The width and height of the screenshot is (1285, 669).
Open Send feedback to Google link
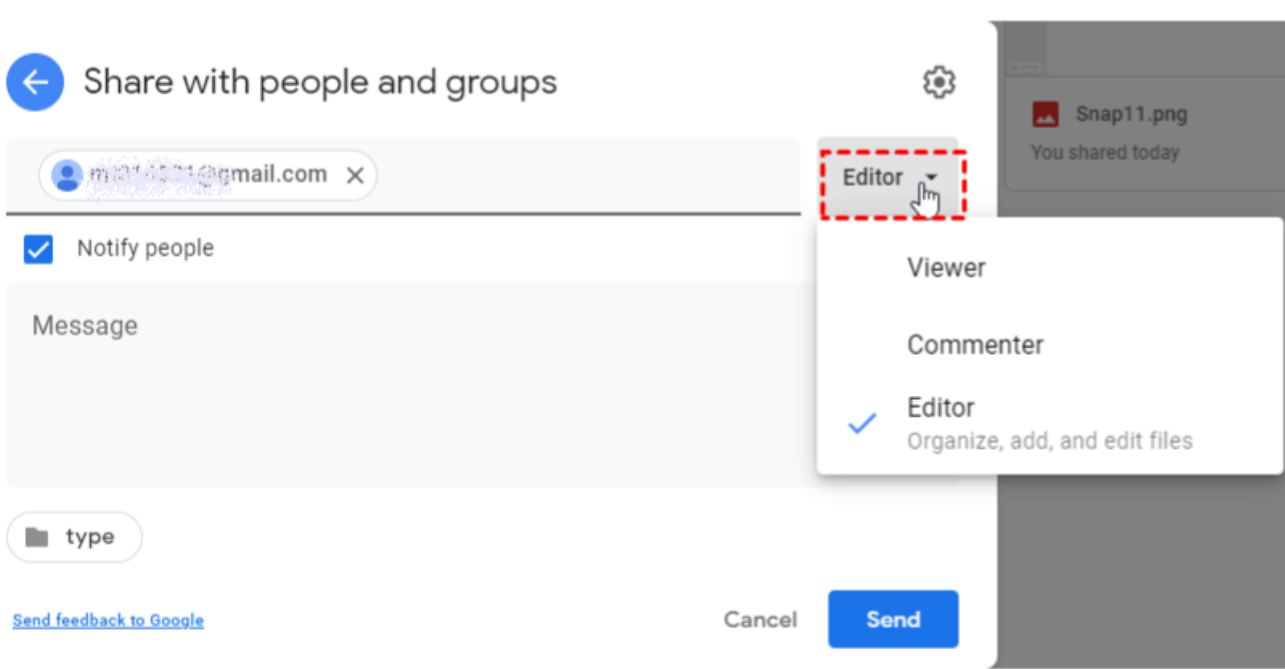[x=108, y=621]
